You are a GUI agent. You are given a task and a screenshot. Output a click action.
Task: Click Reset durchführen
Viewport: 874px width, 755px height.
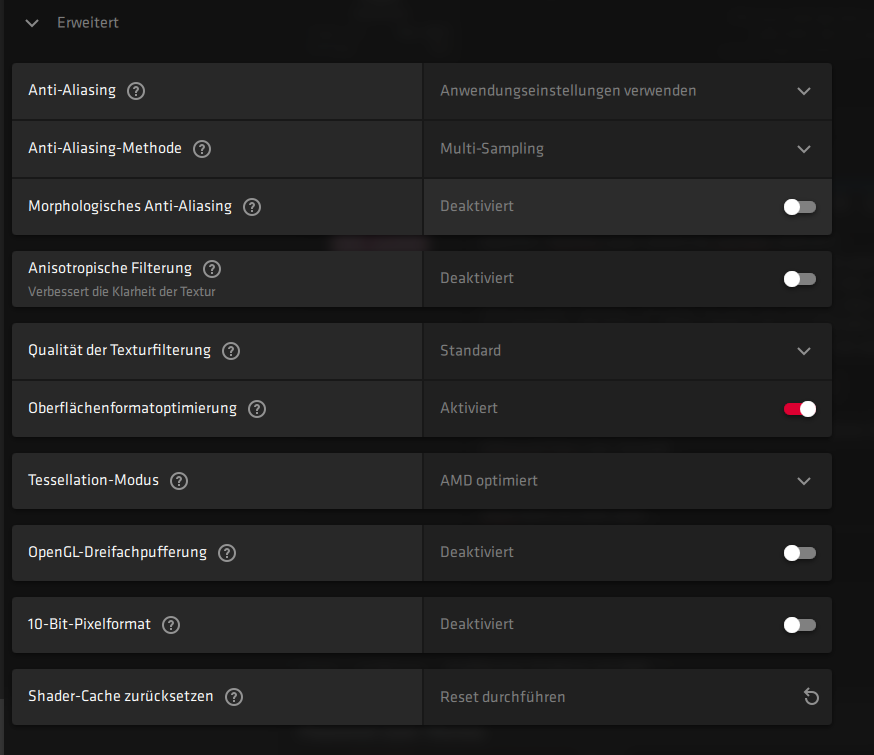click(x=502, y=697)
